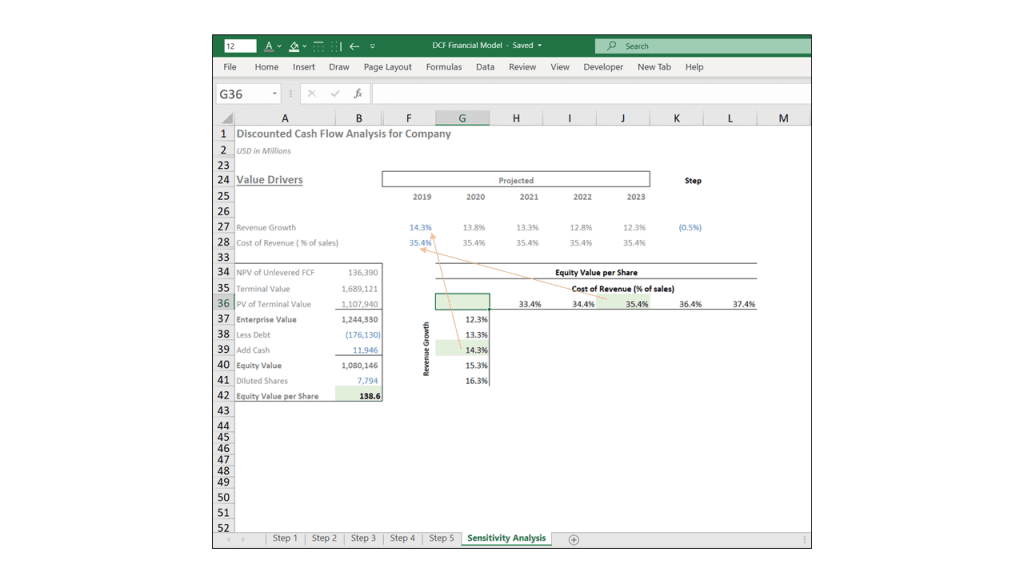Click the Enter checkmark icon beside the formula bar

334,93
